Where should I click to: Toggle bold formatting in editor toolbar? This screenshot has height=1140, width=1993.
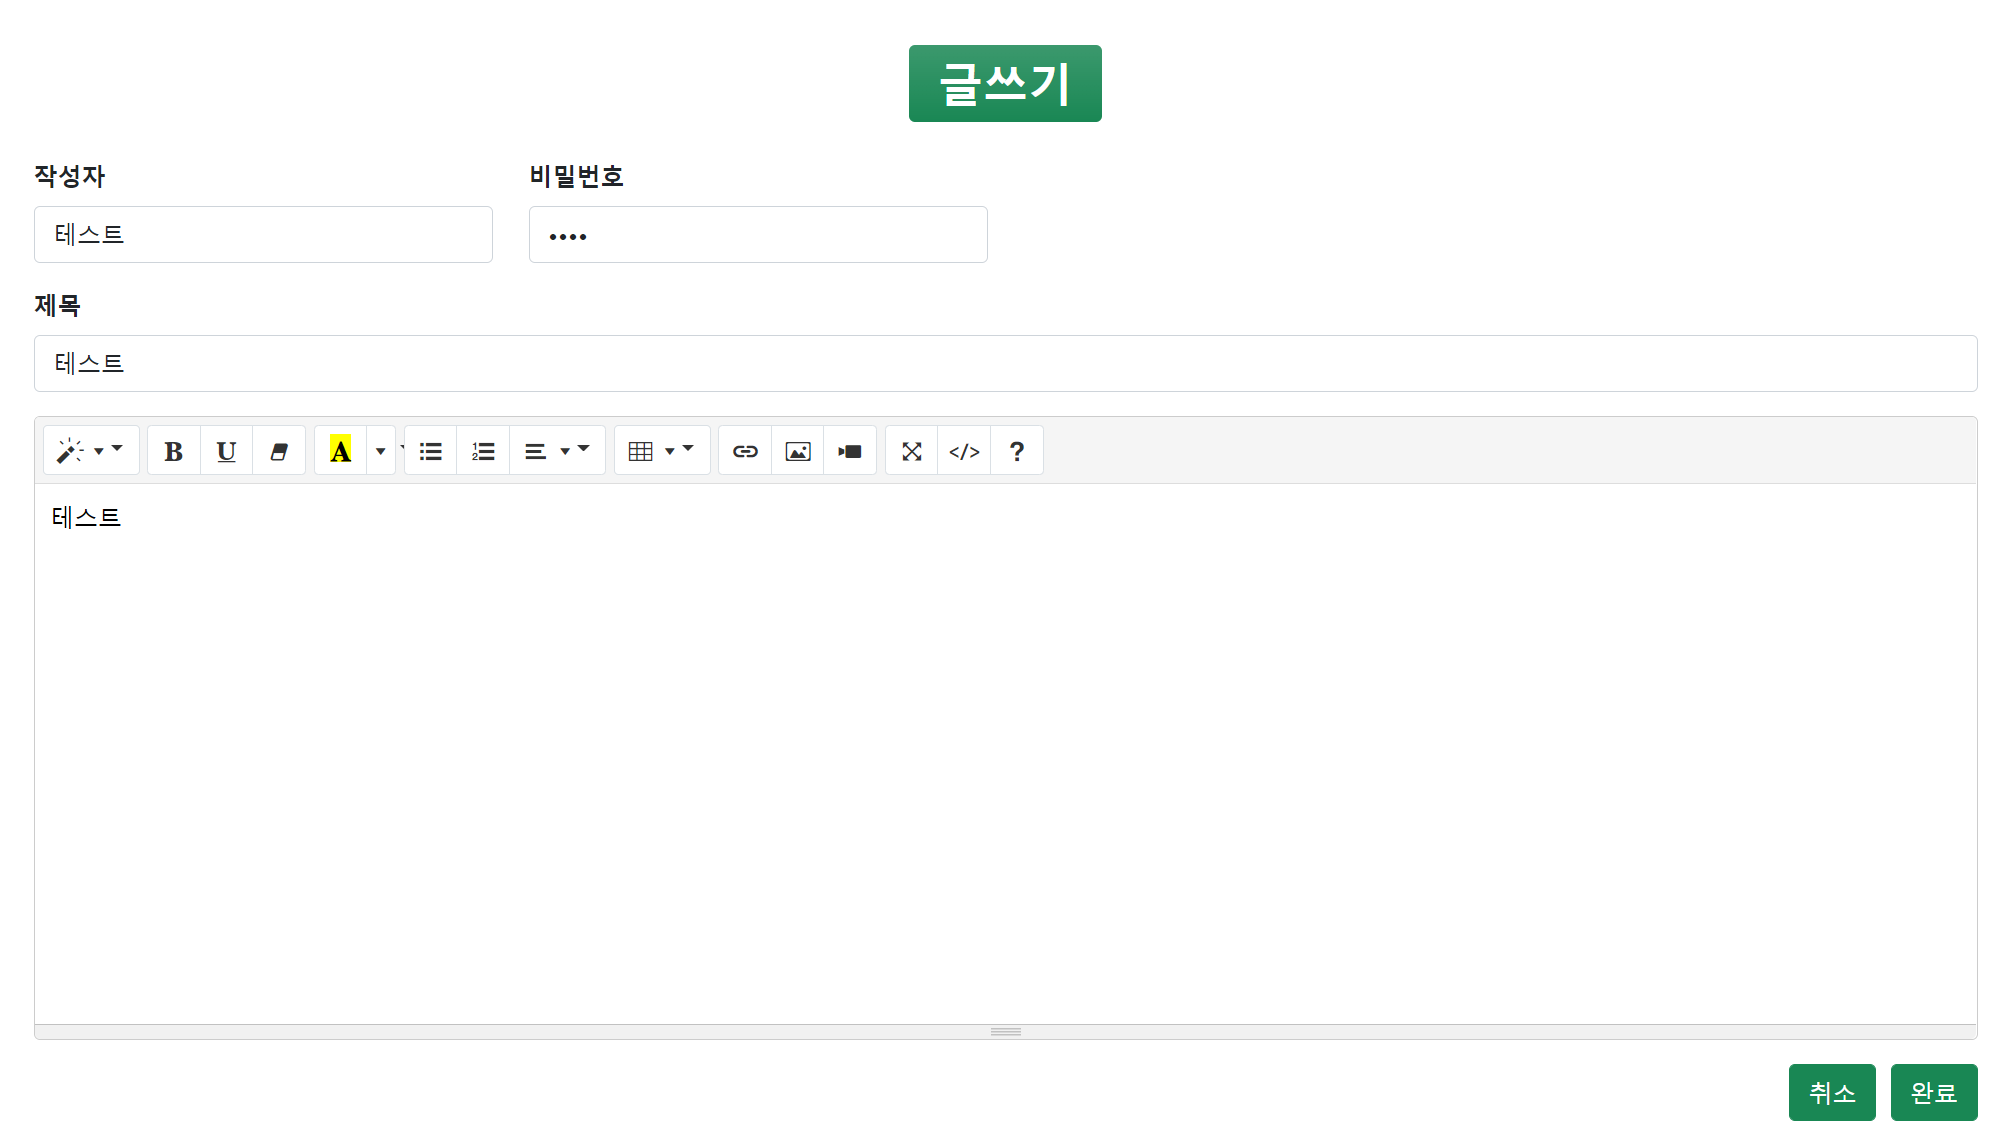(174, 451)
